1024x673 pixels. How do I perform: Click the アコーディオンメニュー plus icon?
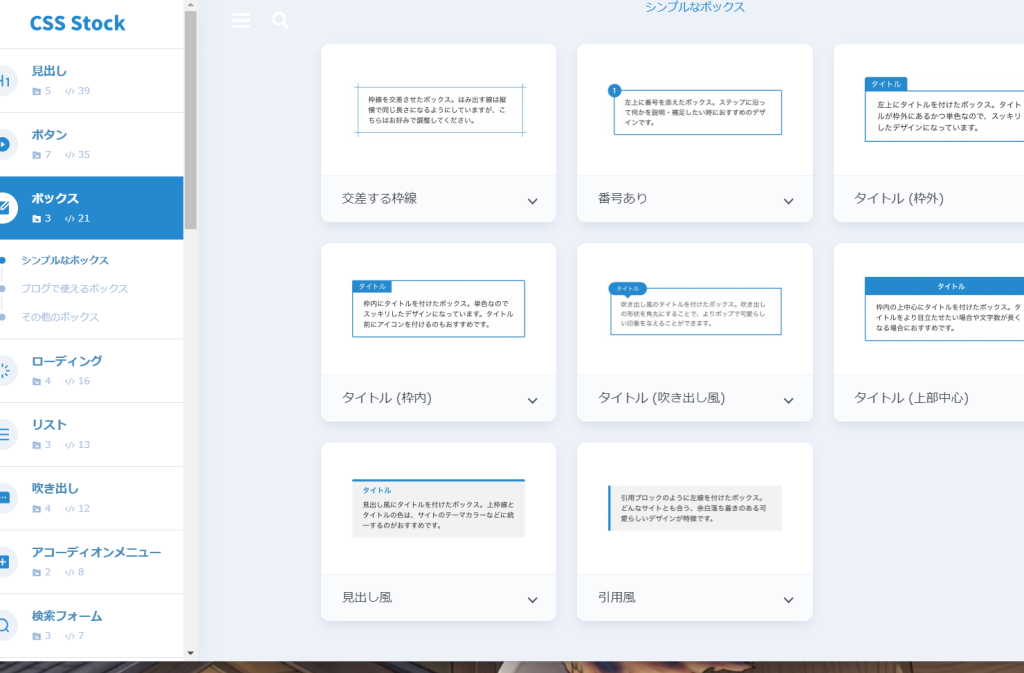(5, 562)
